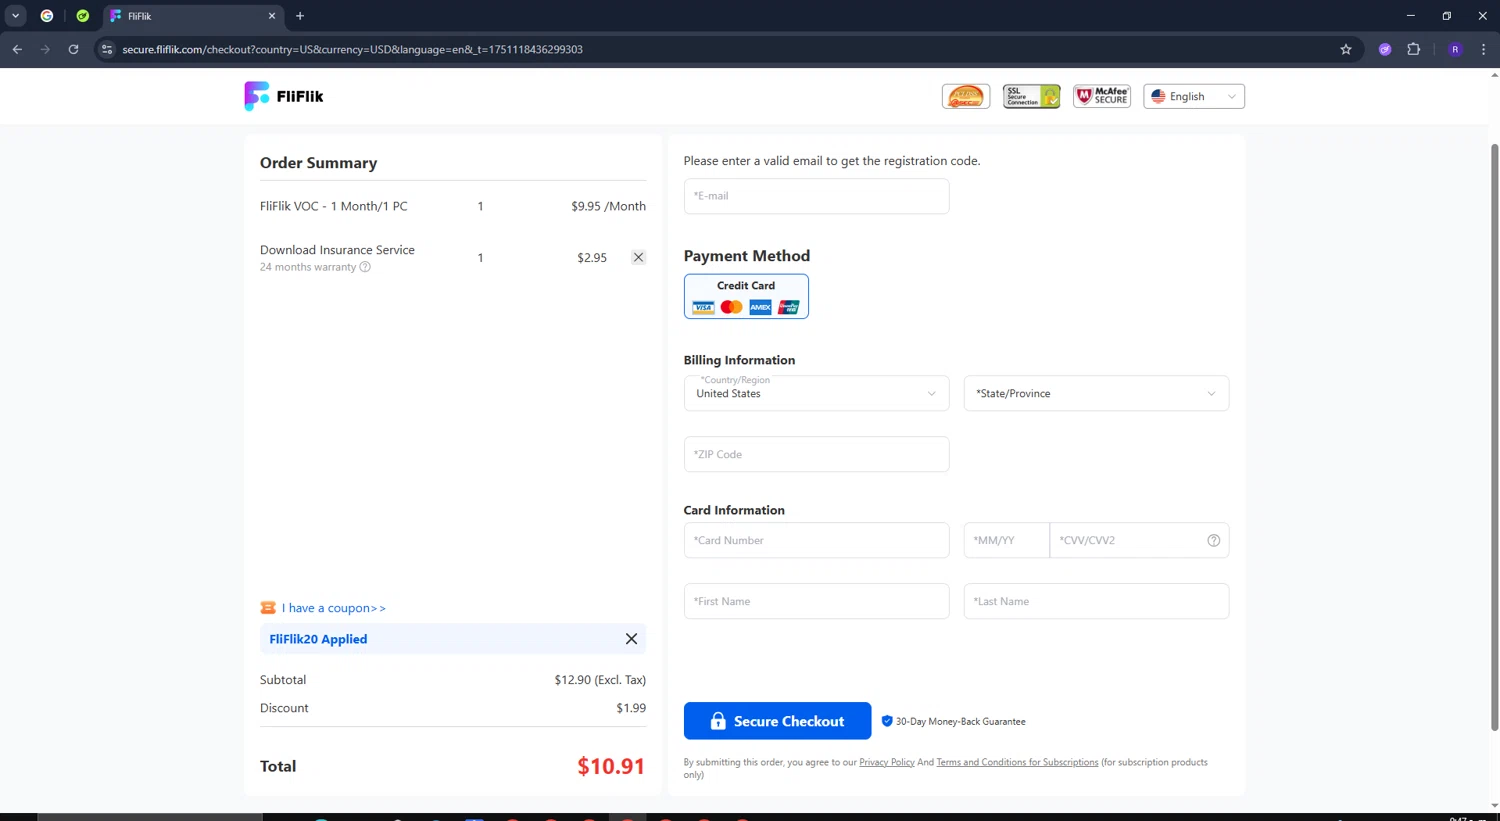
Task: Open the English language dropdown
Action: (x=1194, y=96)
